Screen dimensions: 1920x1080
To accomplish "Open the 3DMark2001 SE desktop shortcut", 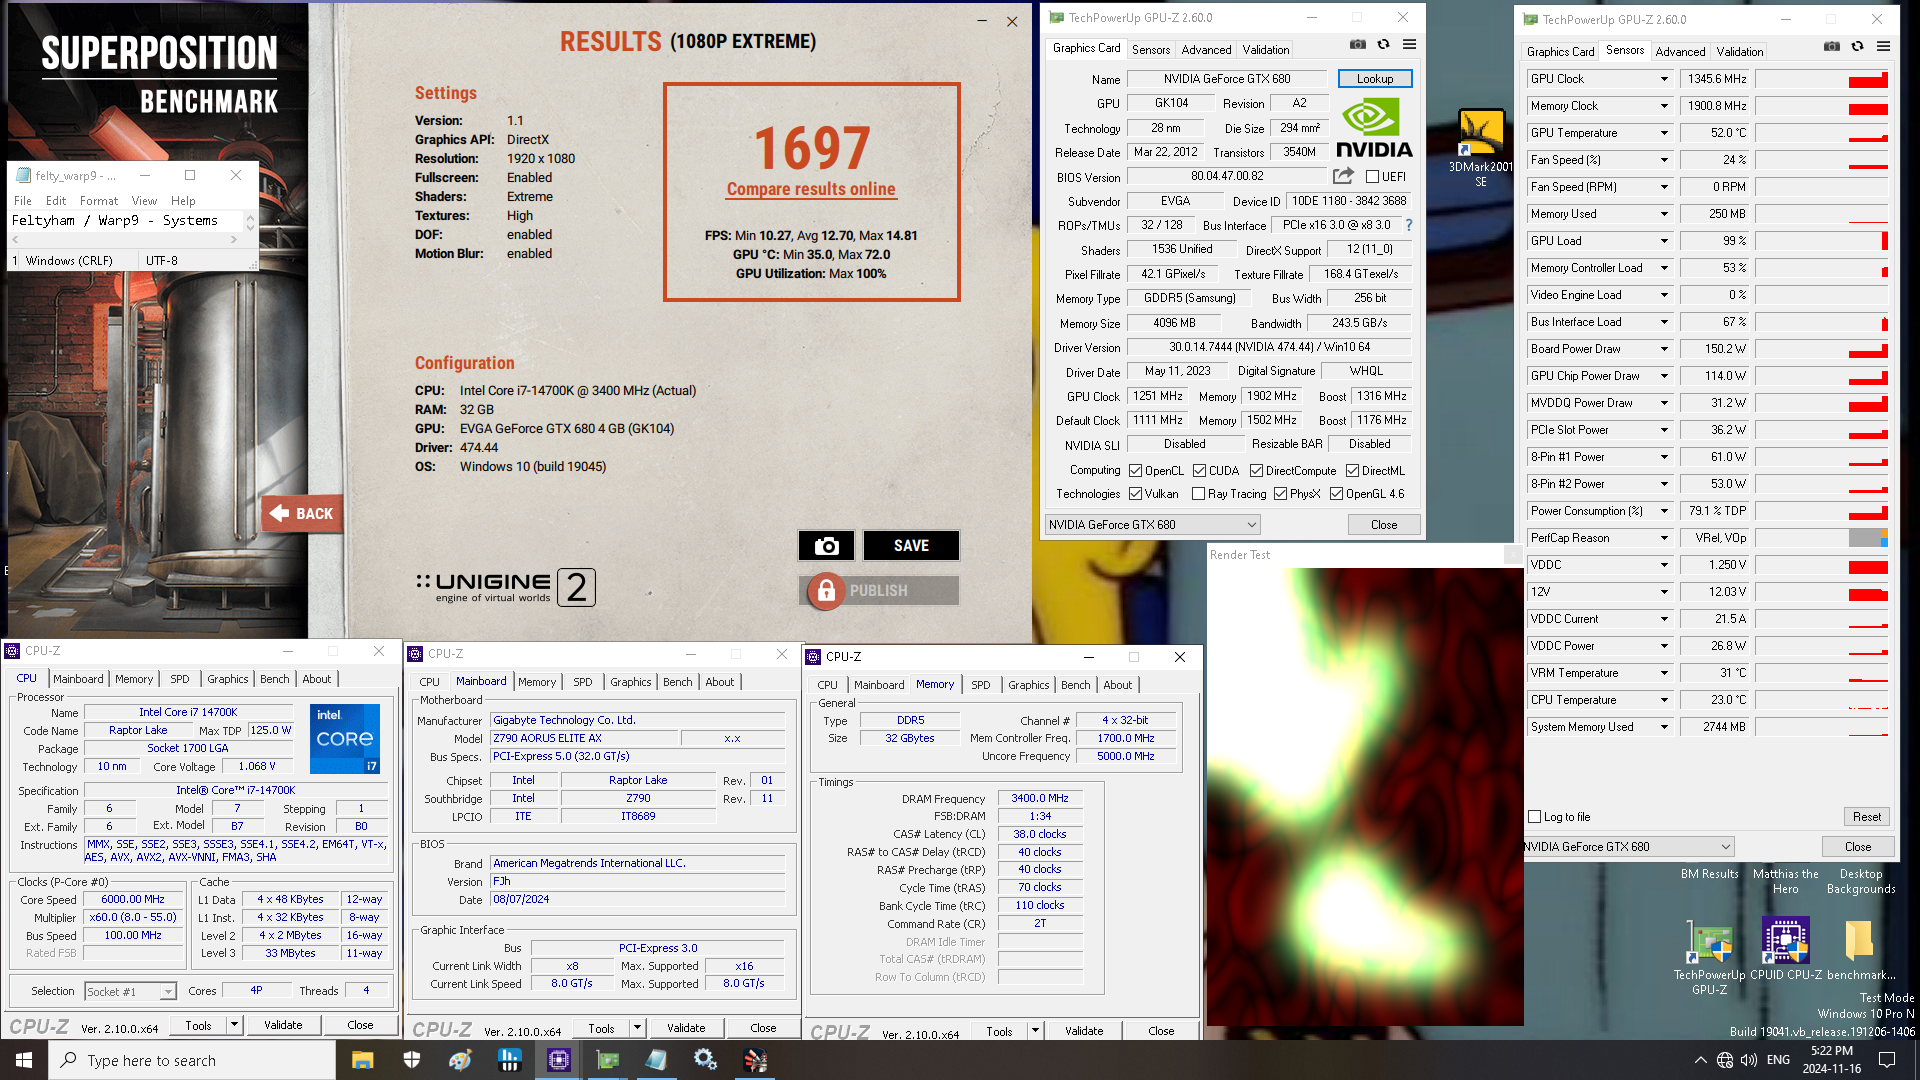I will coord(1481,148).
